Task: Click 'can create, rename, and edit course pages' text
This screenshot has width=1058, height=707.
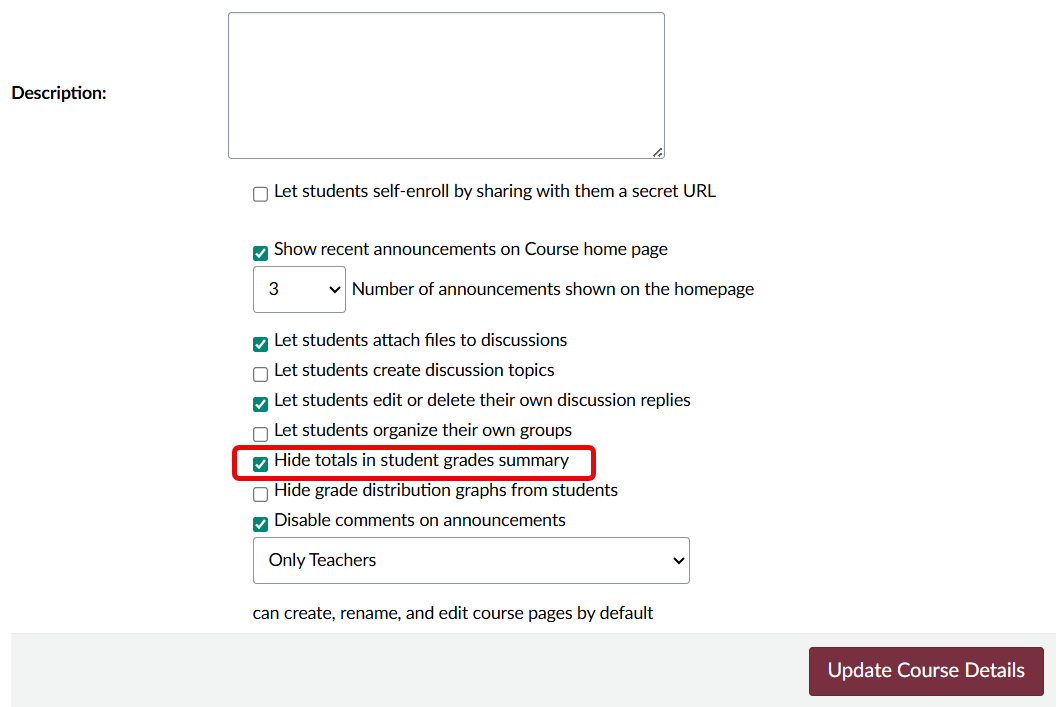Action: [x=453, y=612]
